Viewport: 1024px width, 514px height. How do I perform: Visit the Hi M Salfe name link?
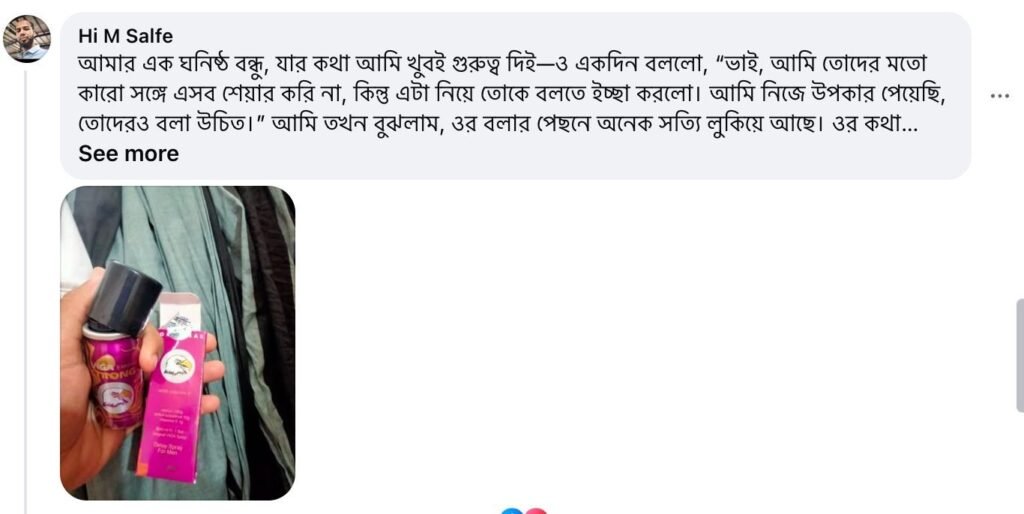click(x=125, y=36)
